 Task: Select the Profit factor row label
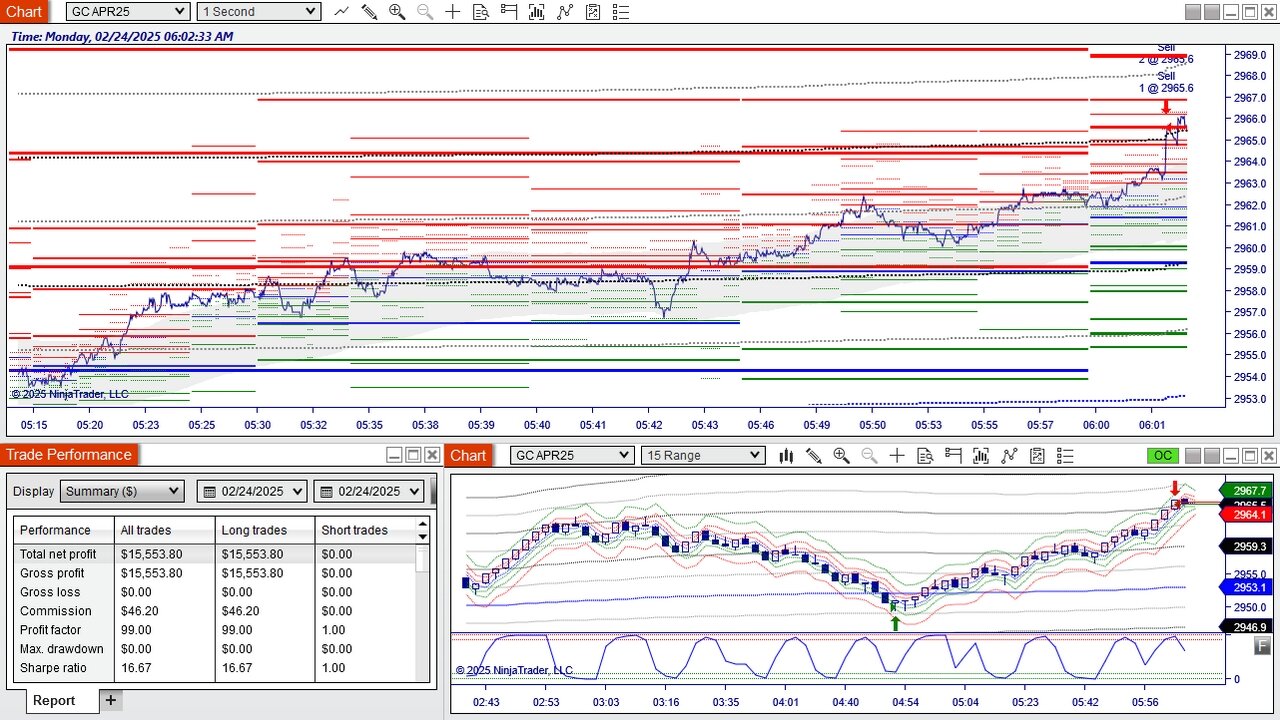tap(51, 630)
